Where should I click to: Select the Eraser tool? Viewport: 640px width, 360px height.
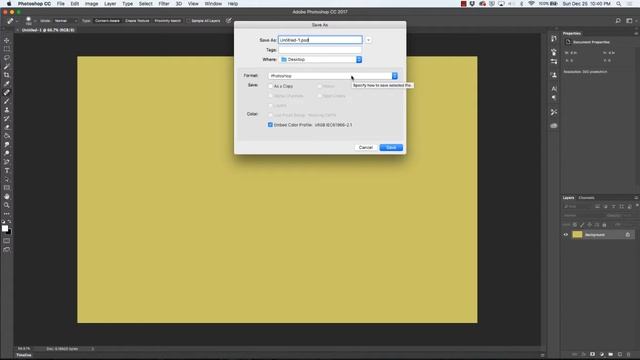(7, 127)
